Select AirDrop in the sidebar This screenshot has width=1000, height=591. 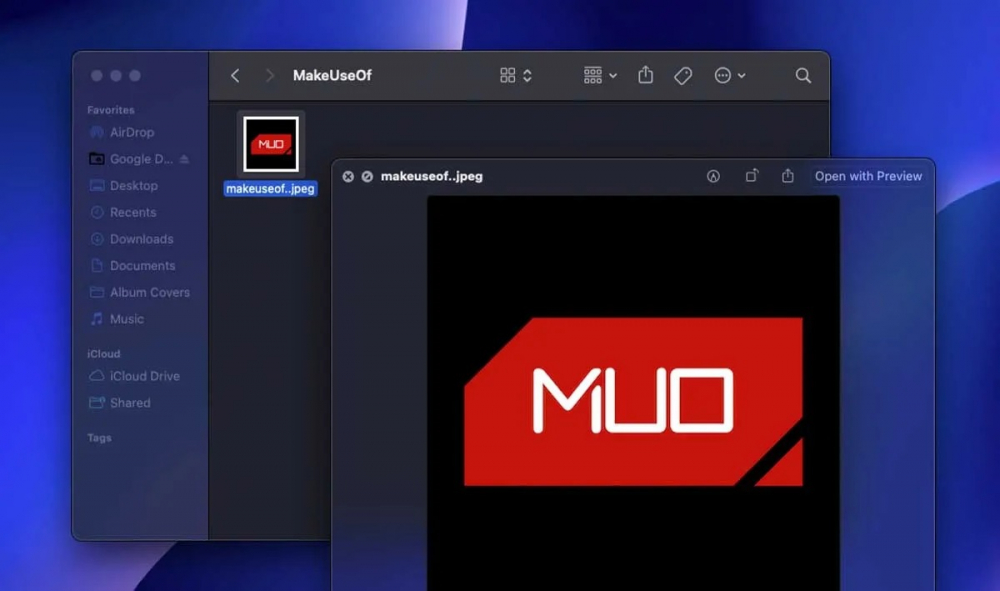131,132
